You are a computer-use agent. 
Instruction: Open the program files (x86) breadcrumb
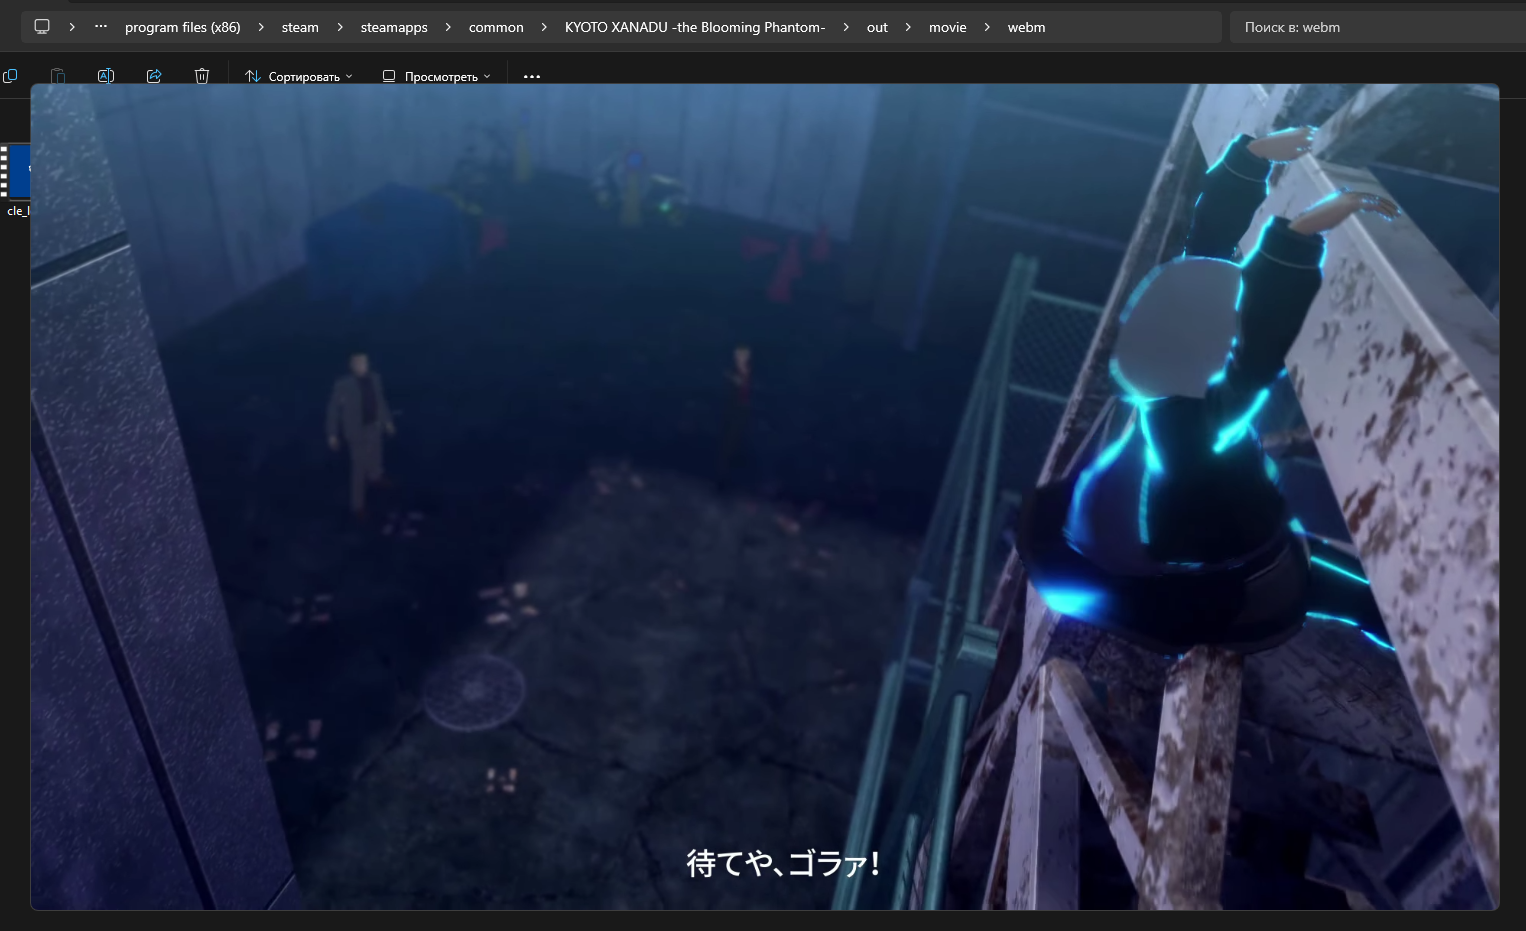tap(183, 27)
